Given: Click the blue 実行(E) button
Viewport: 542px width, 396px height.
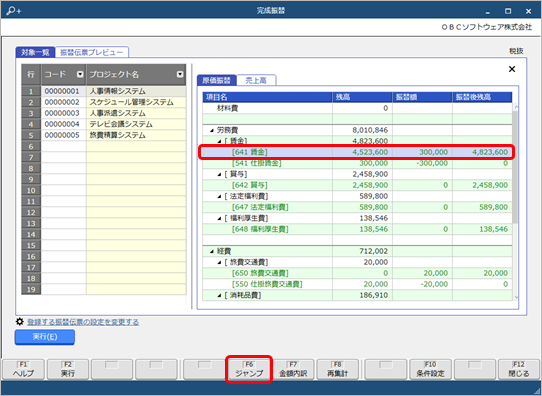Looking at the screenshot, I should tap(45, 337).
